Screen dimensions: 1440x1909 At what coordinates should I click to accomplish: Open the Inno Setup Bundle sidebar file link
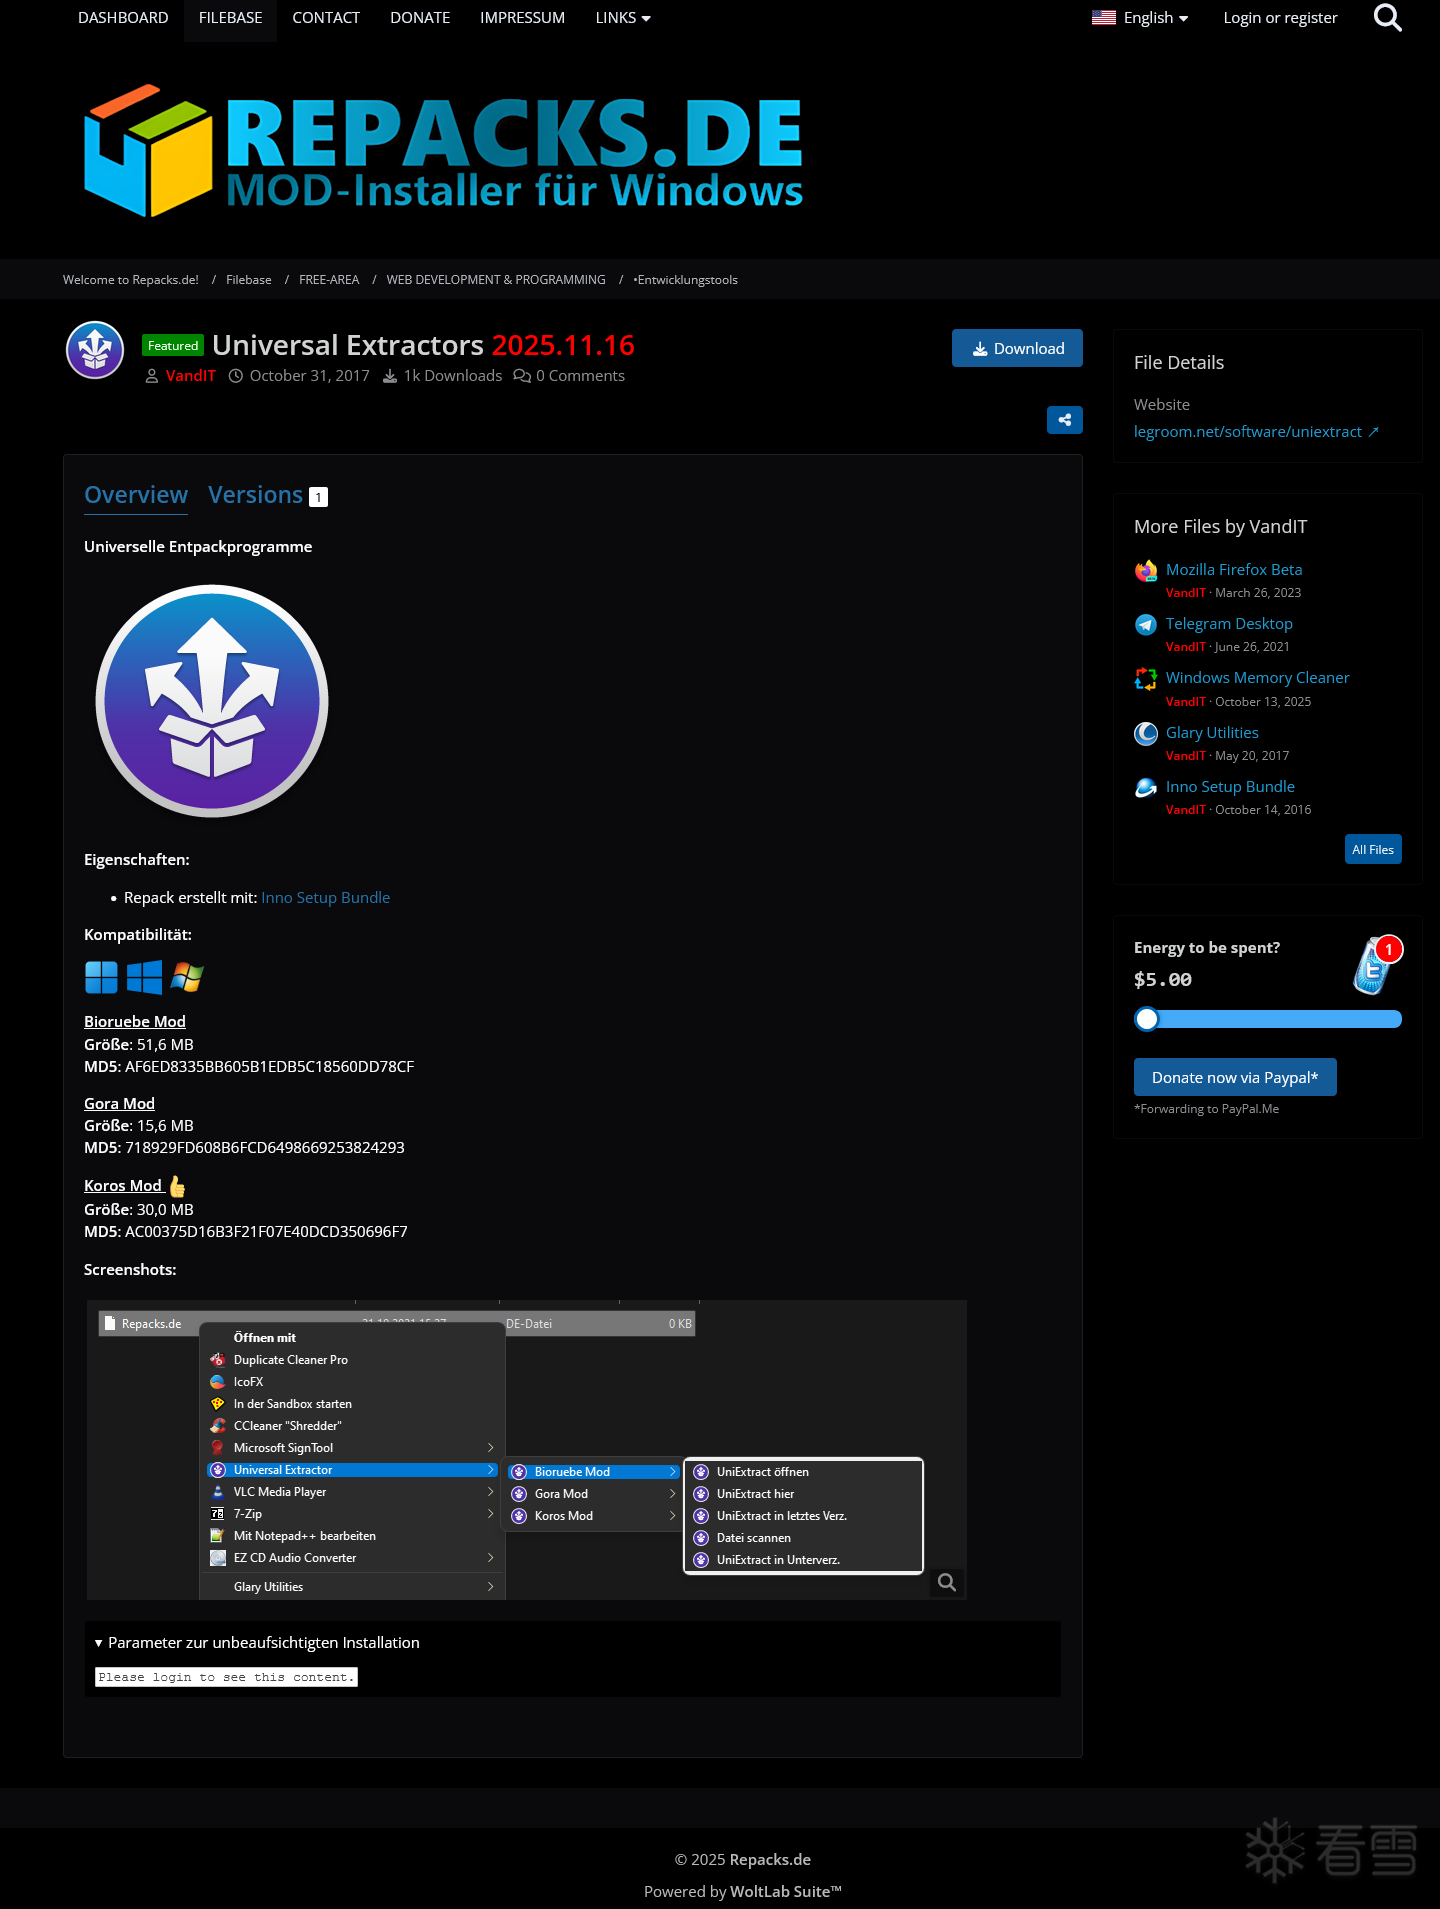[x=1230, y=787]
